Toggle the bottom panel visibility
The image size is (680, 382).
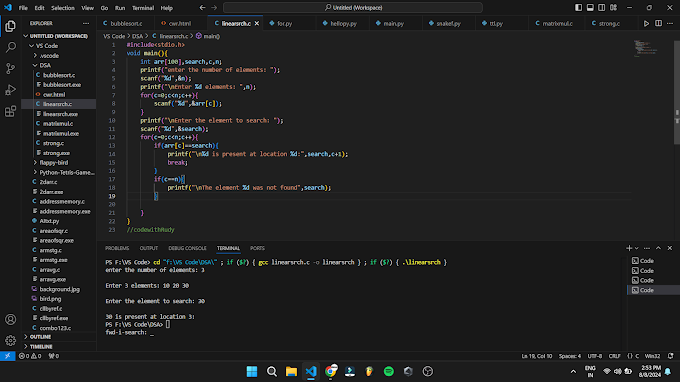click(590, 8)
